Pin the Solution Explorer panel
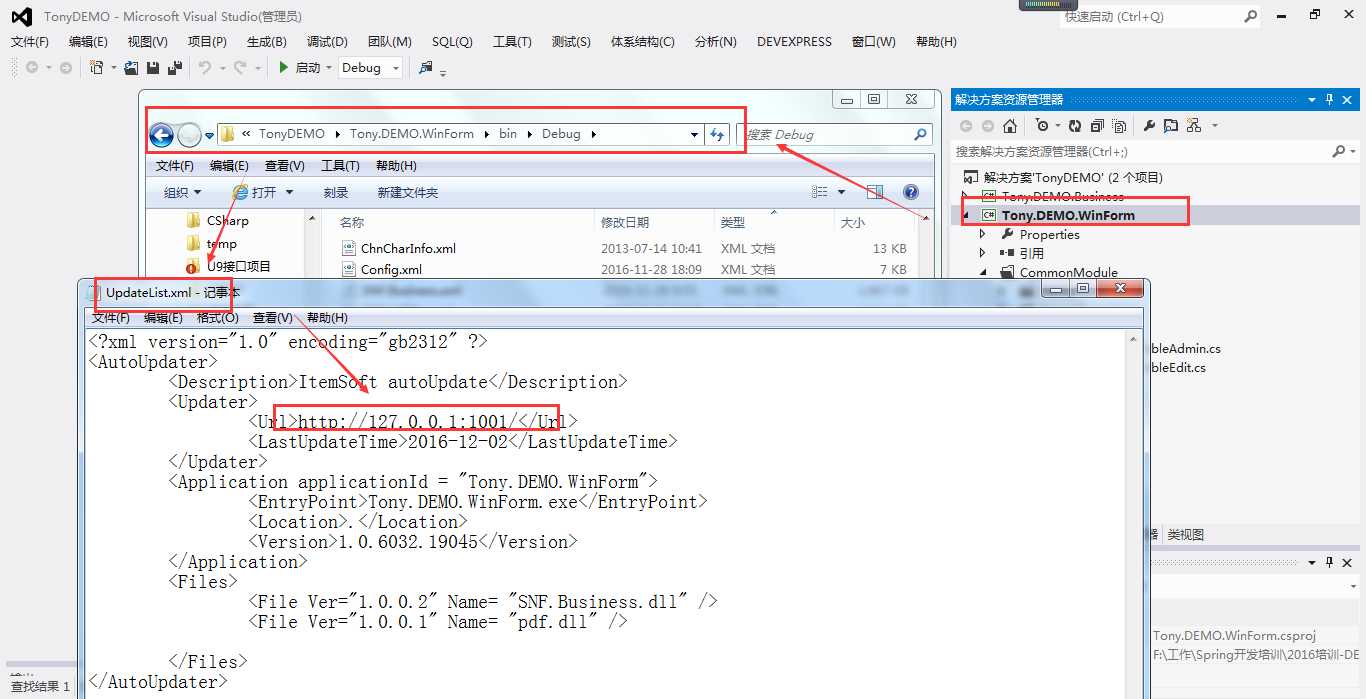1366x699 pixels. pyautogui.click(x=1330, y=99)
